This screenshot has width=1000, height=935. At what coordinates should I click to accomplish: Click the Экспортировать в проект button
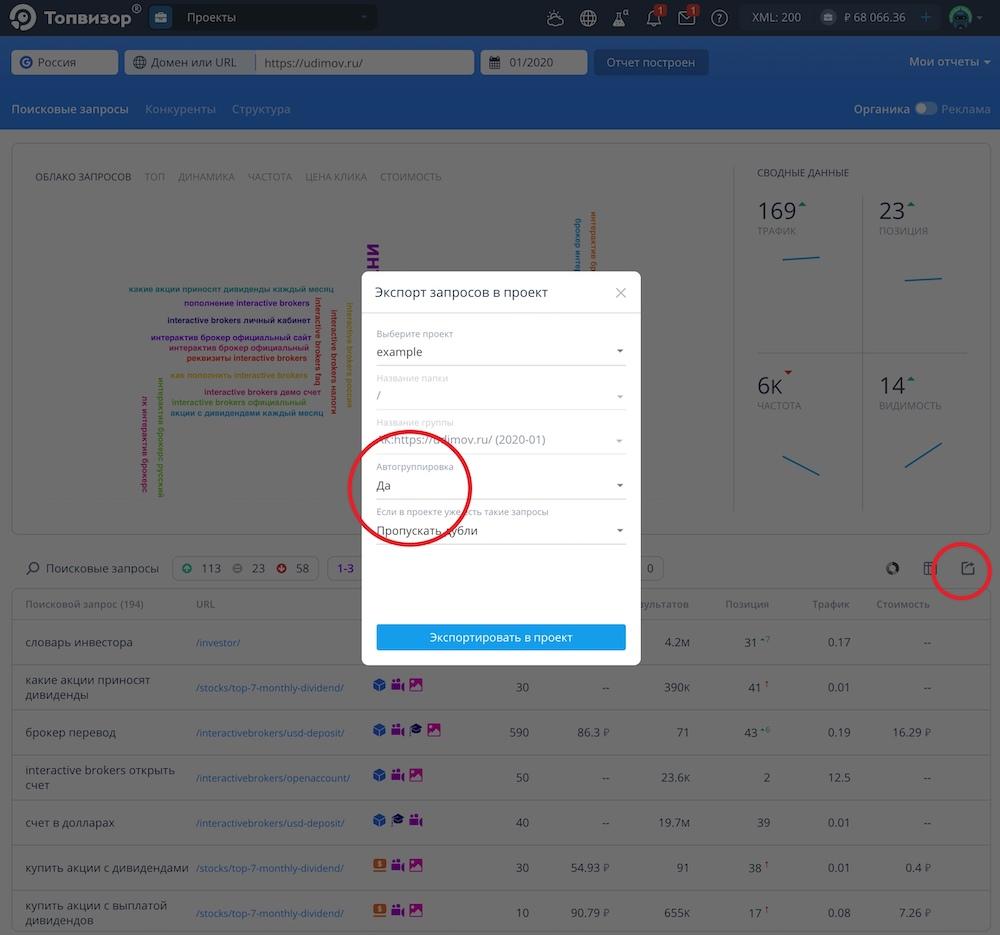[501, 637]
